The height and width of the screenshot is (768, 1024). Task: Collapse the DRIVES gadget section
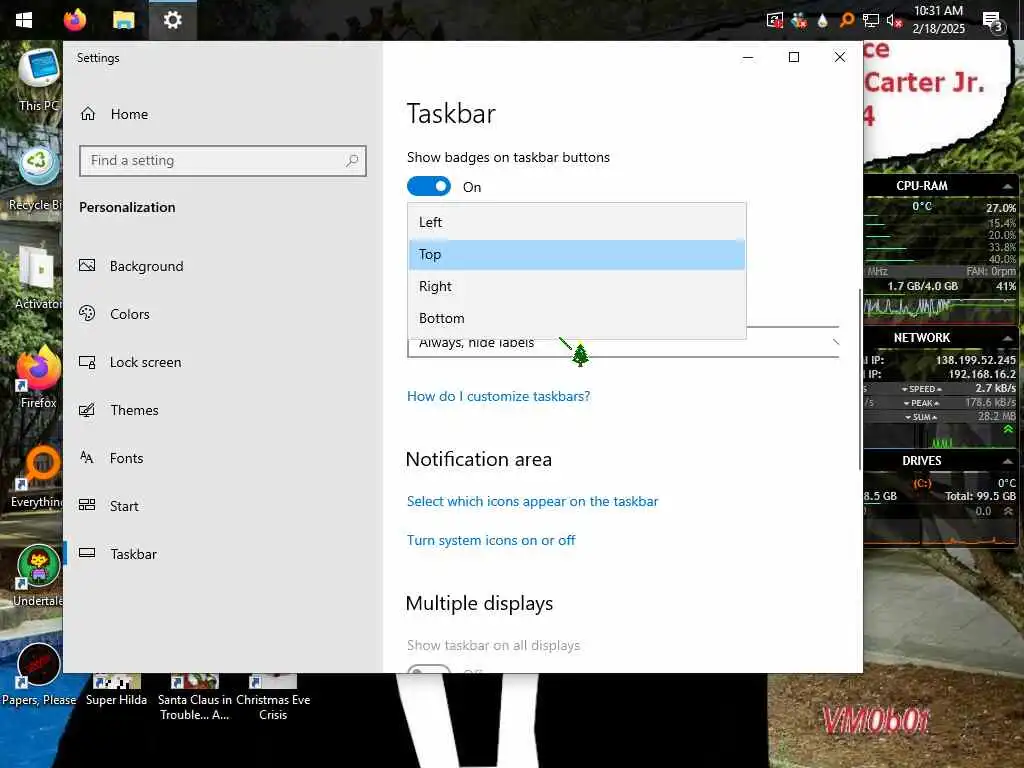click(1008, 461)
